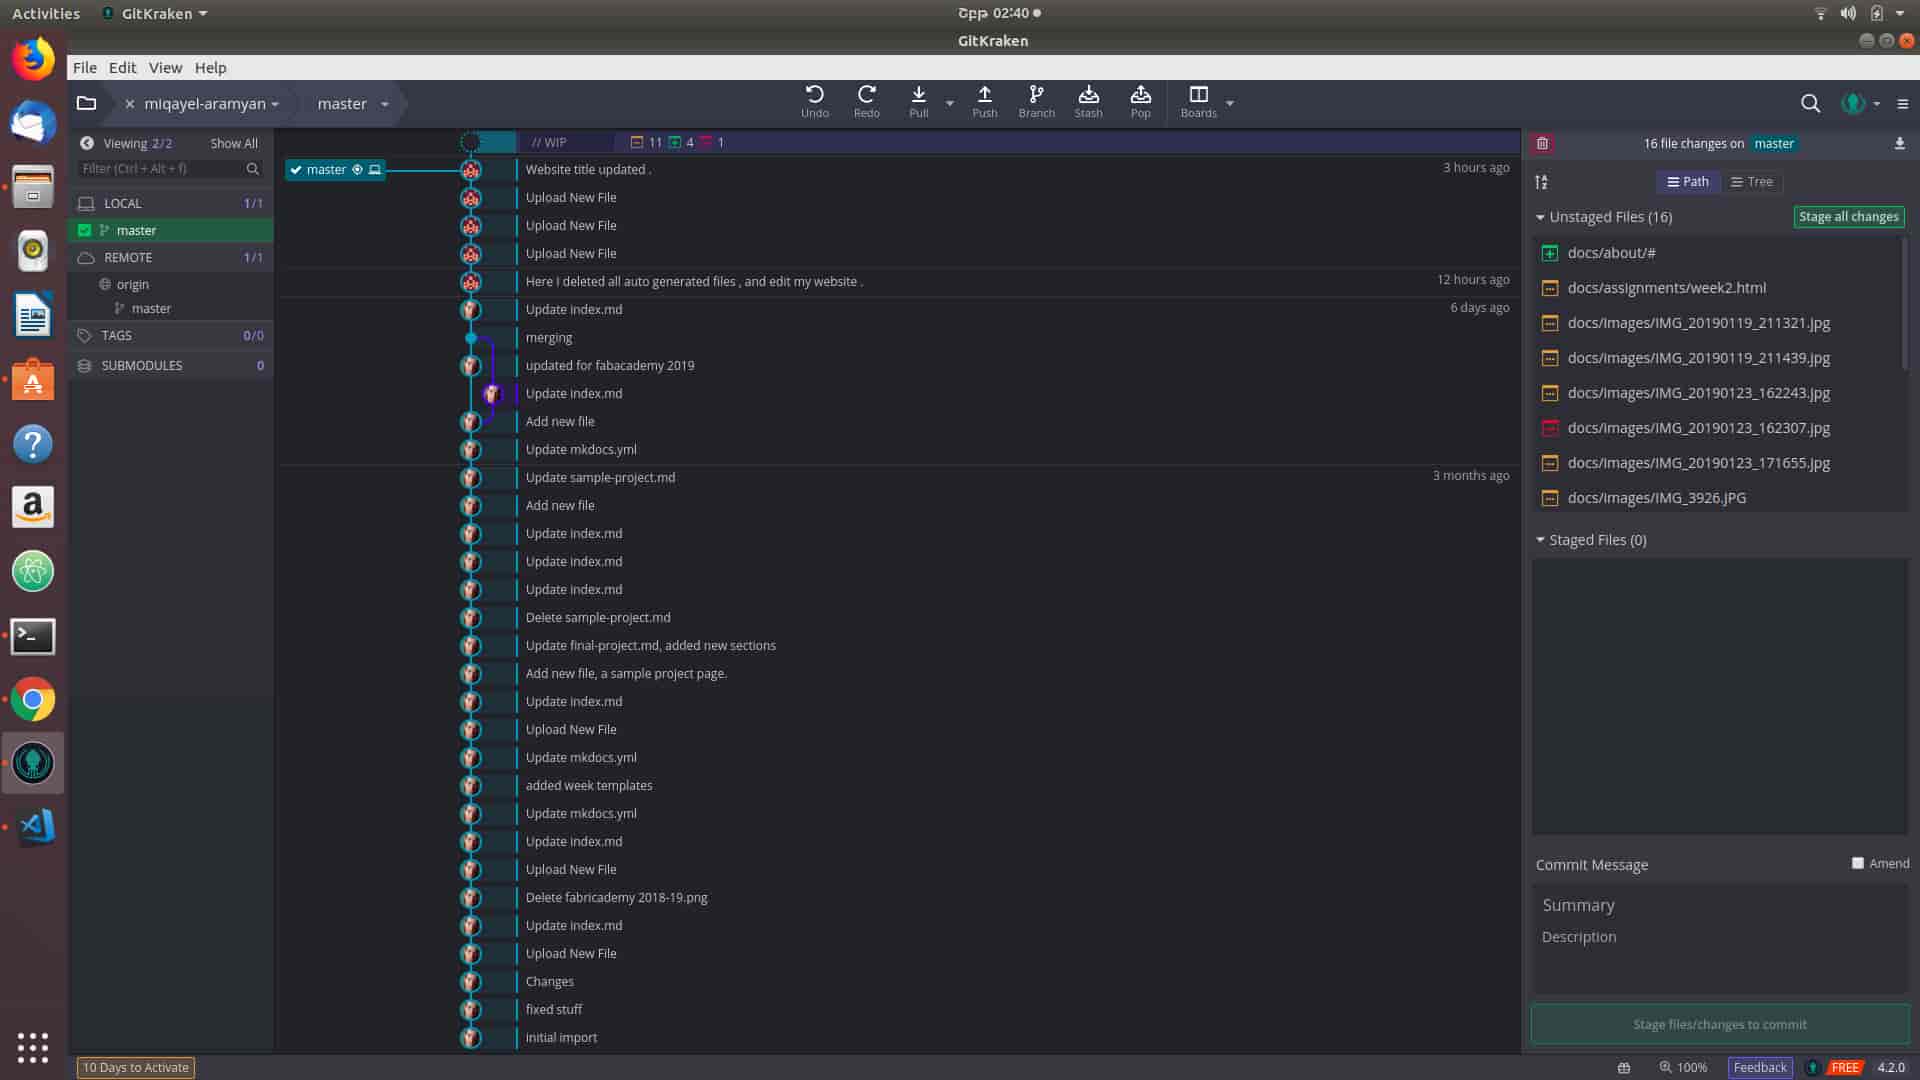Open the master branch dropdown in breadcrumb
Viewport: 1920px width, 1080px height.
click(384, 104)
